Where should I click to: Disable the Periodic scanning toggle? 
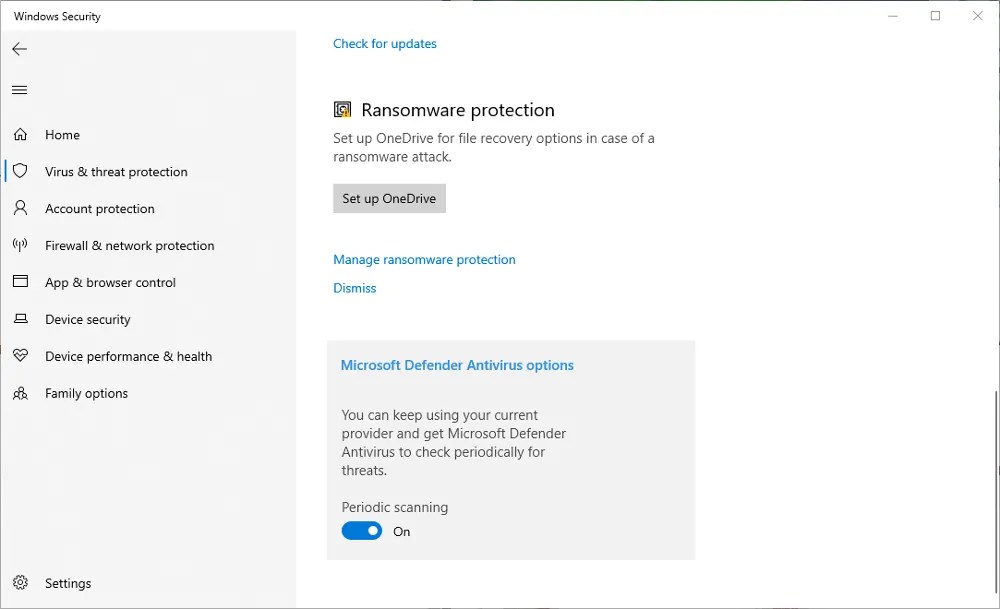pyautogui.click(x=362, y=530)
